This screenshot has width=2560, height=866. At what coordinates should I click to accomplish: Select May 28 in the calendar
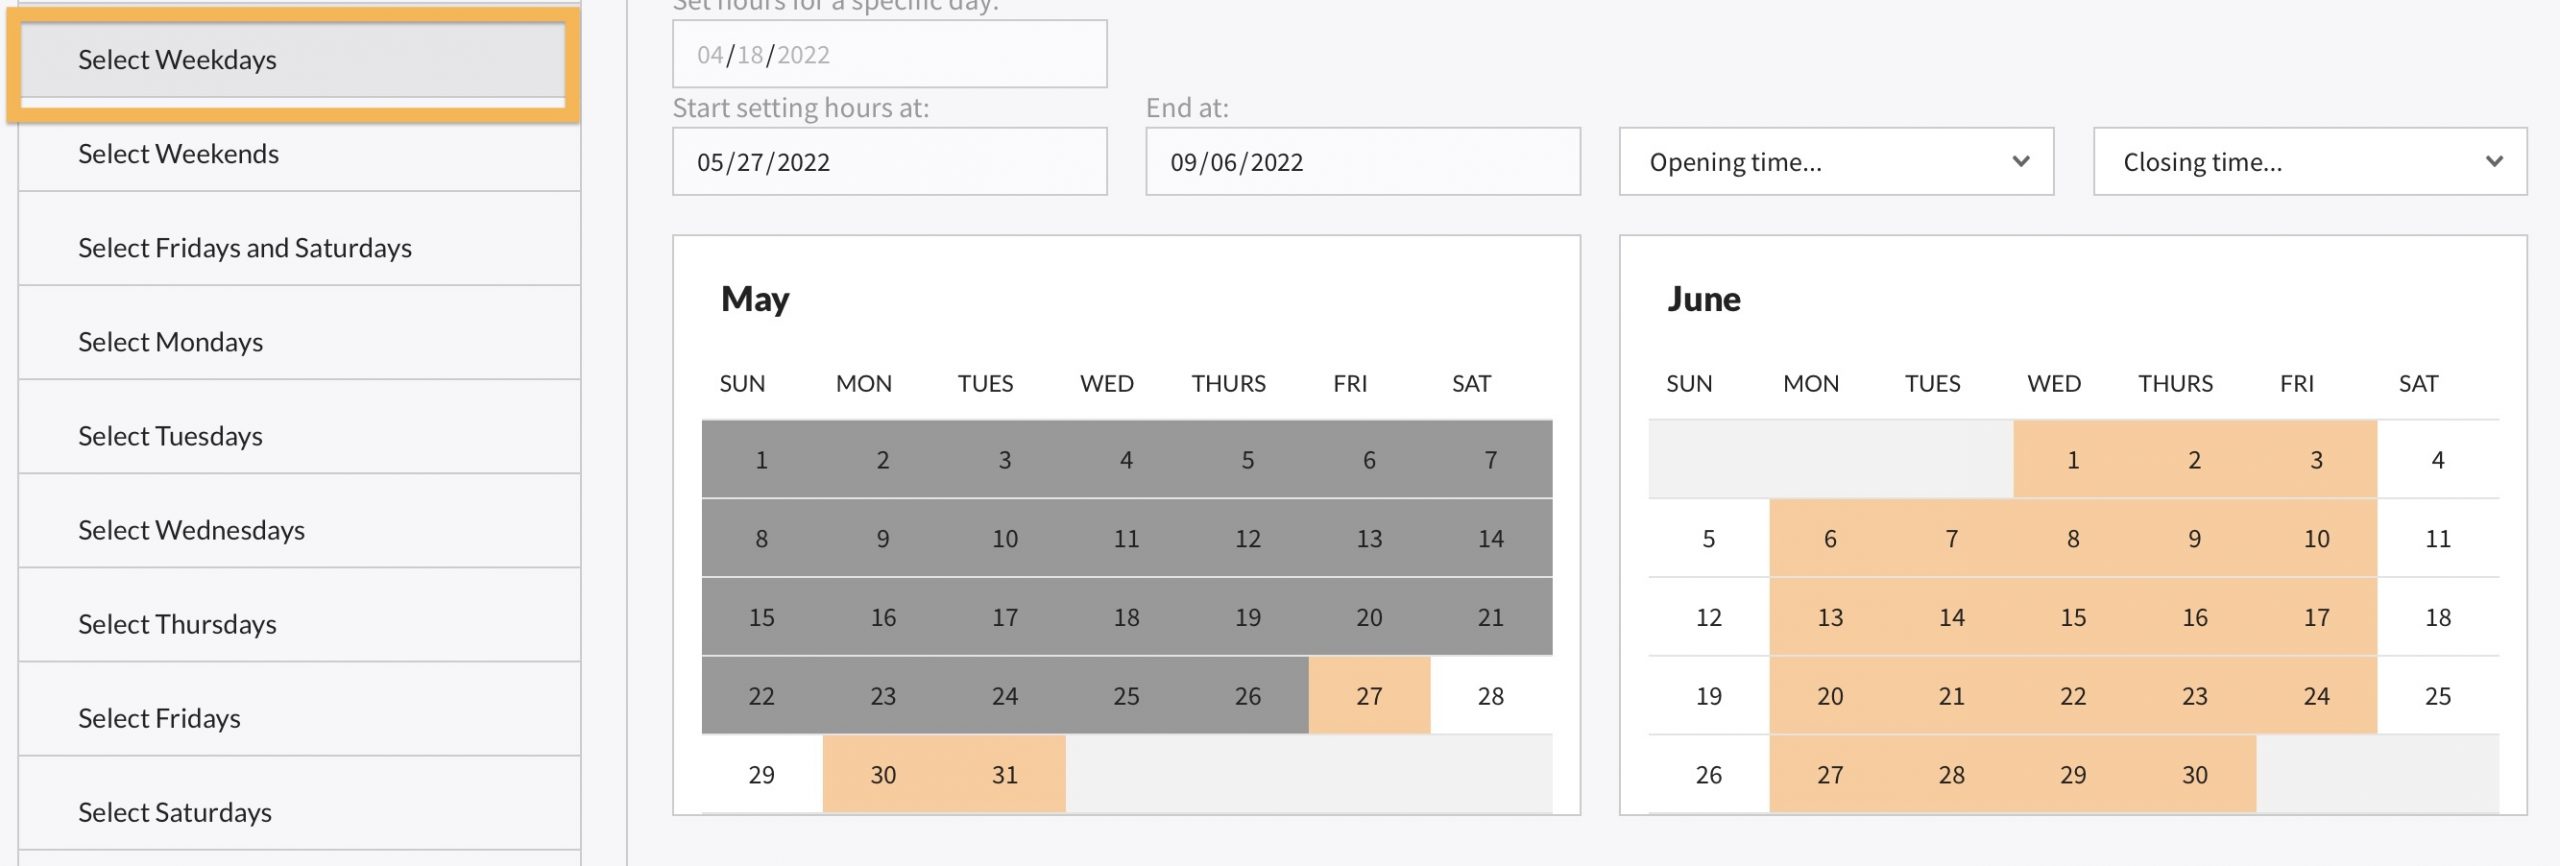1490,696
